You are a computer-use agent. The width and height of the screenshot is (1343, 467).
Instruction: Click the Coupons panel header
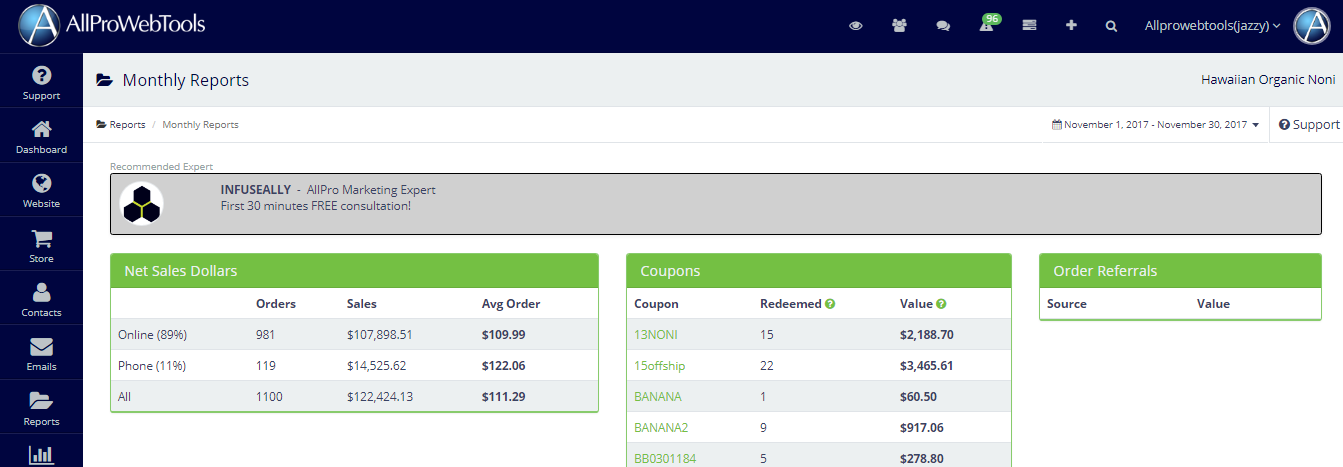(819, 271)
